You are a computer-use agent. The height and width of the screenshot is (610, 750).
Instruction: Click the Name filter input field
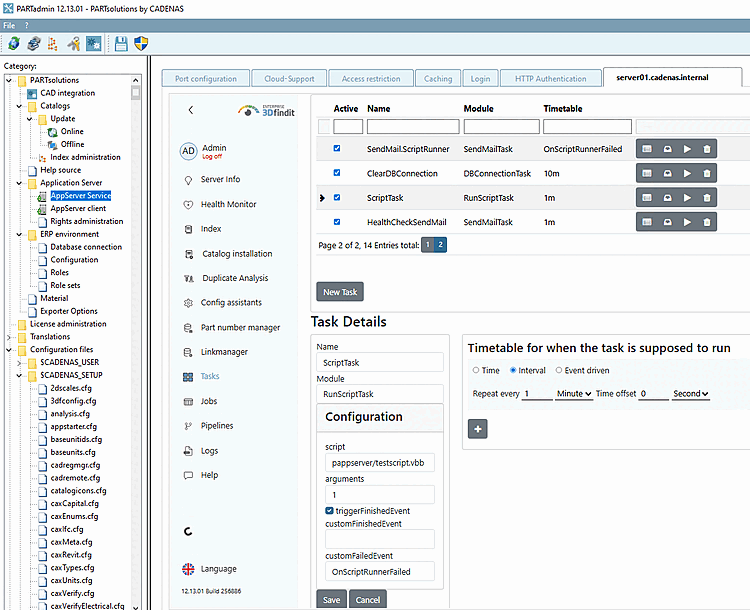click(x=413, y=127)
